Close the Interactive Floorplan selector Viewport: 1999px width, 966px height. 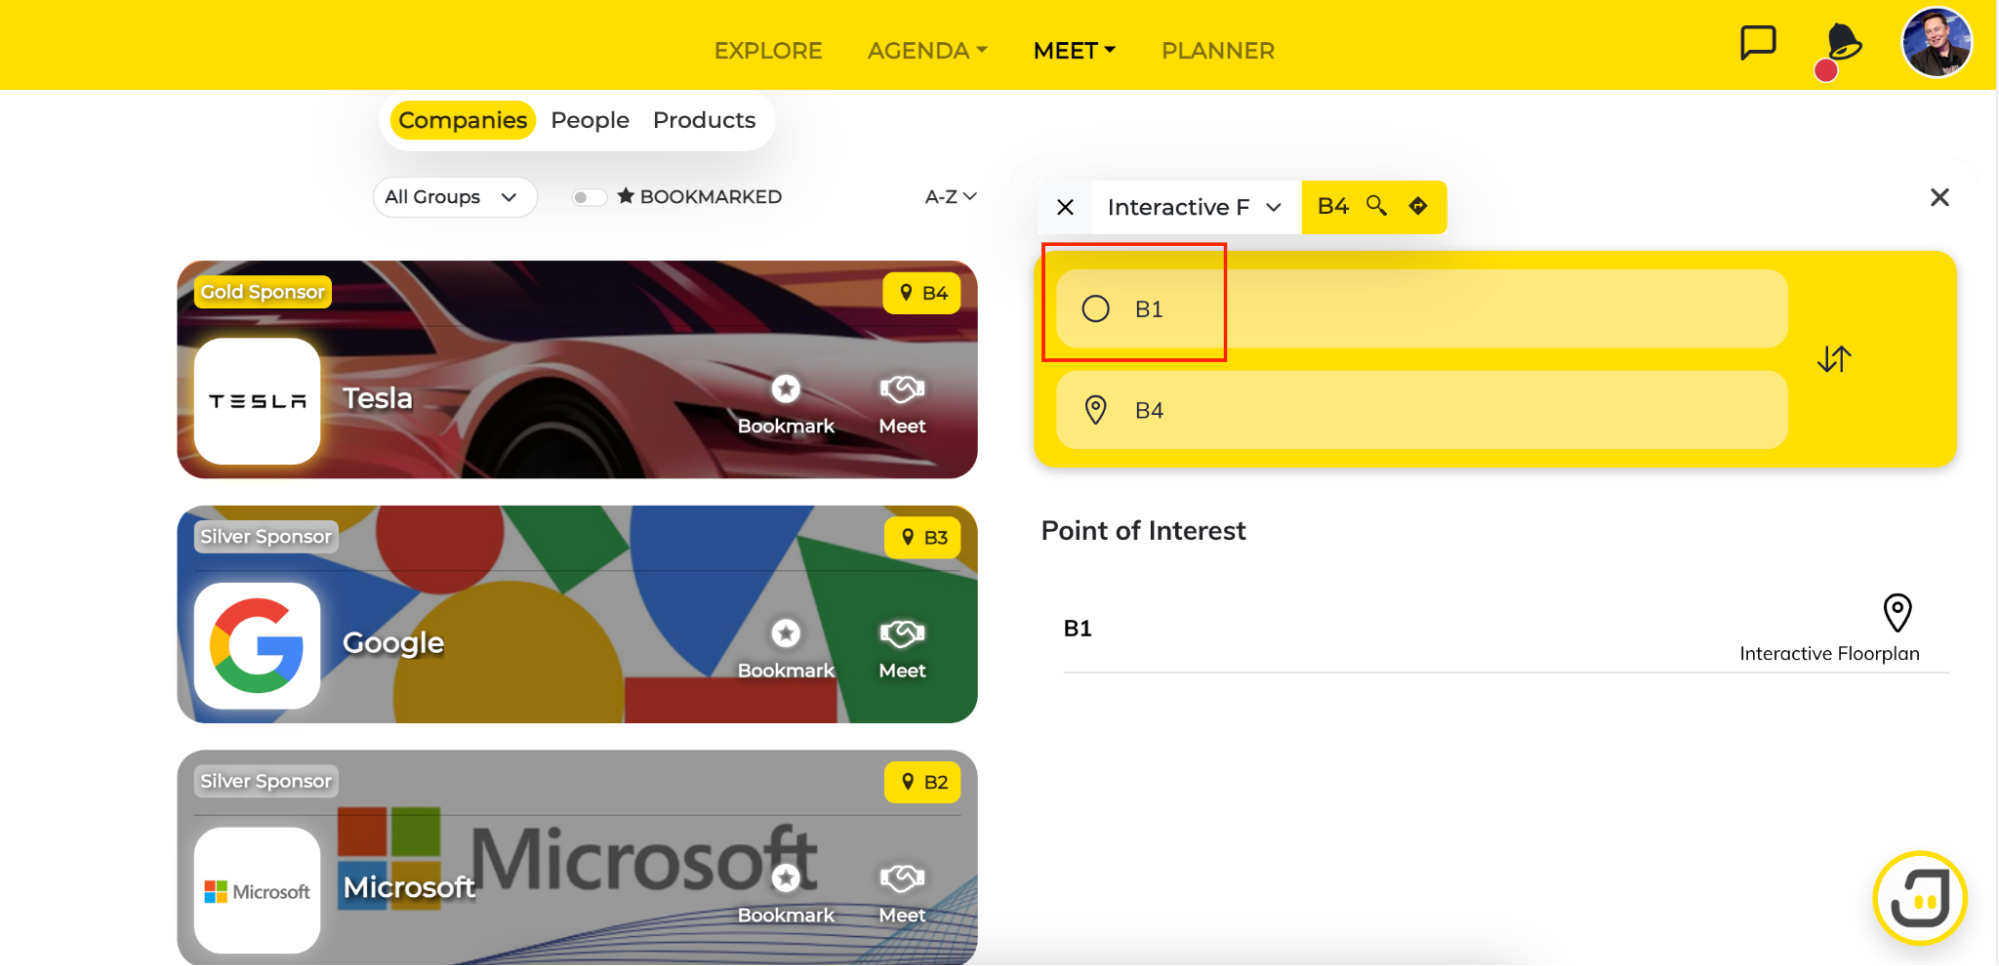[1065, 207]
